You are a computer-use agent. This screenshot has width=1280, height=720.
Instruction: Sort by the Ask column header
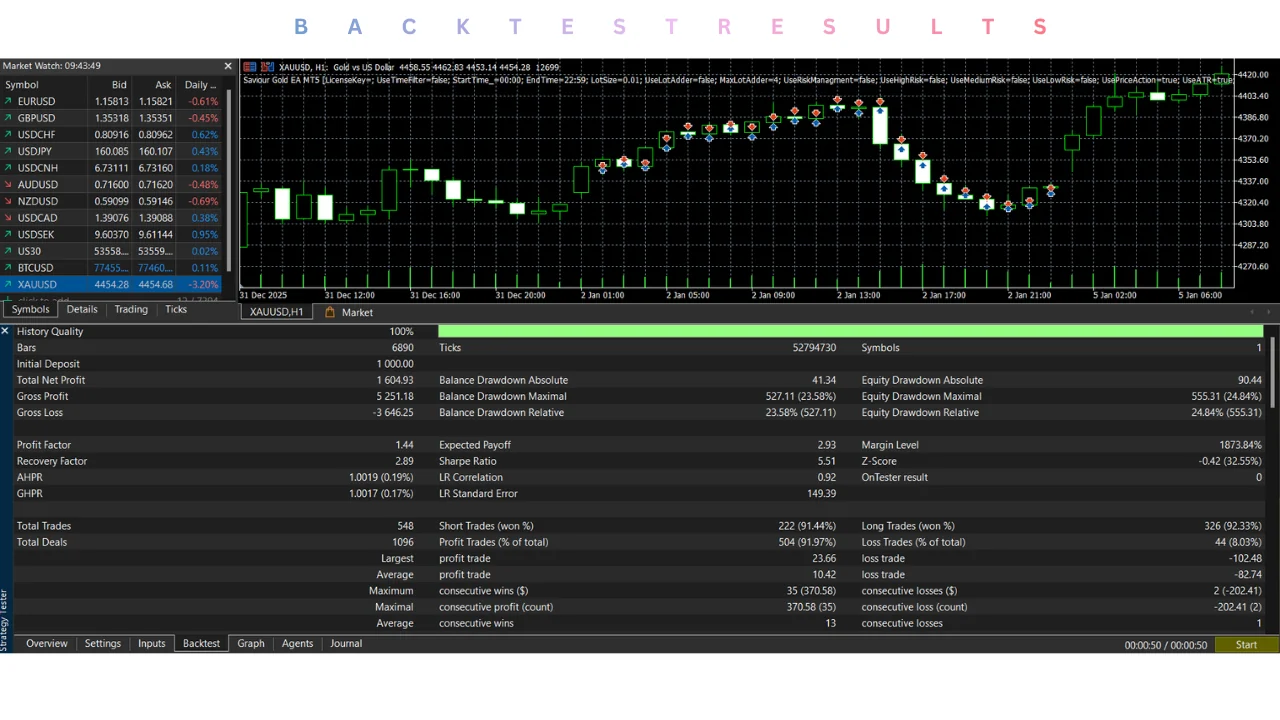155,85
